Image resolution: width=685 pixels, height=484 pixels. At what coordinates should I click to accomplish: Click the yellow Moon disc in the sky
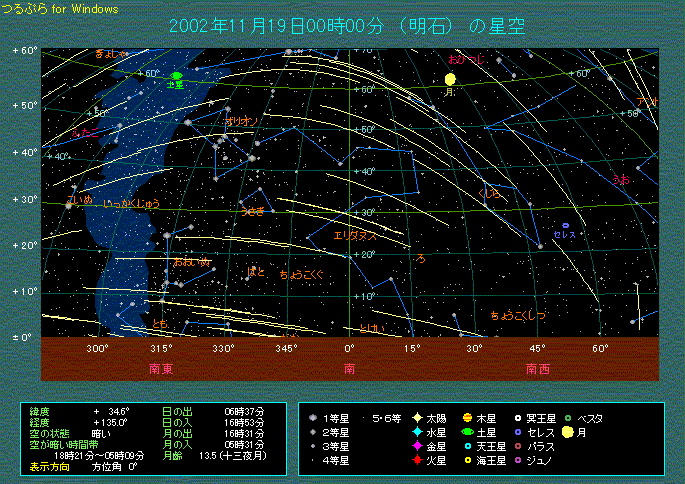(x=451, y=78)
